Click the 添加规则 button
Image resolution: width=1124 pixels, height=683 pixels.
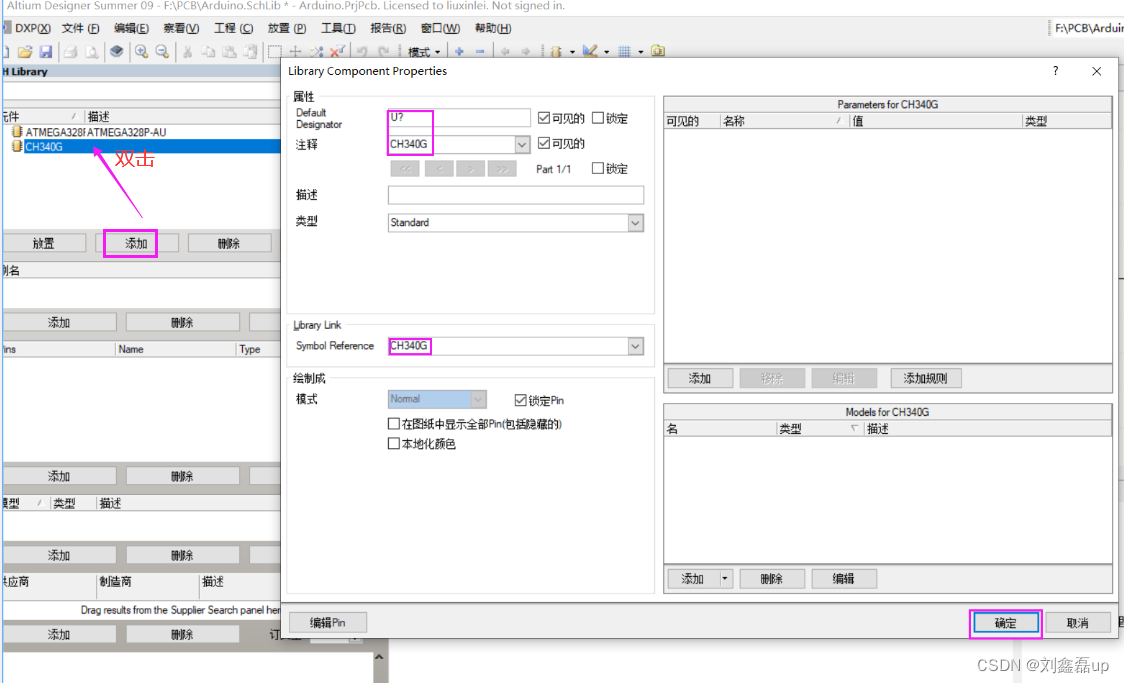pos(925,378)
